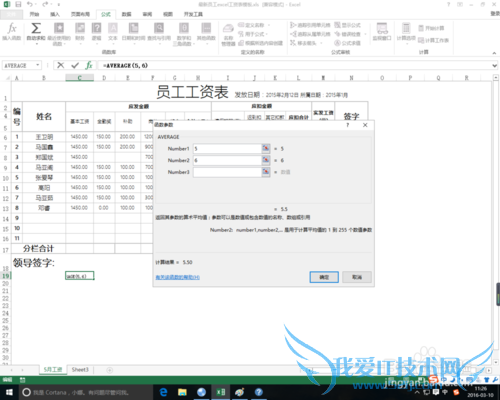Click Calculate Sheet in the ribbon
This screenshot has width=500, height=400.
(433, 40)
